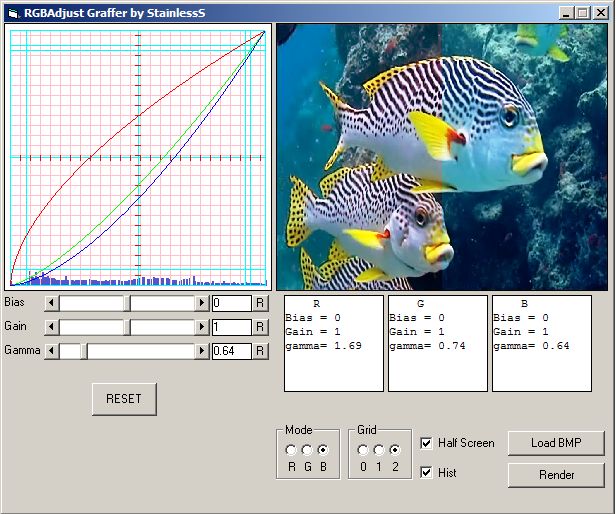Maximize the RGBAdjust Graffer window

click(583, 13)
